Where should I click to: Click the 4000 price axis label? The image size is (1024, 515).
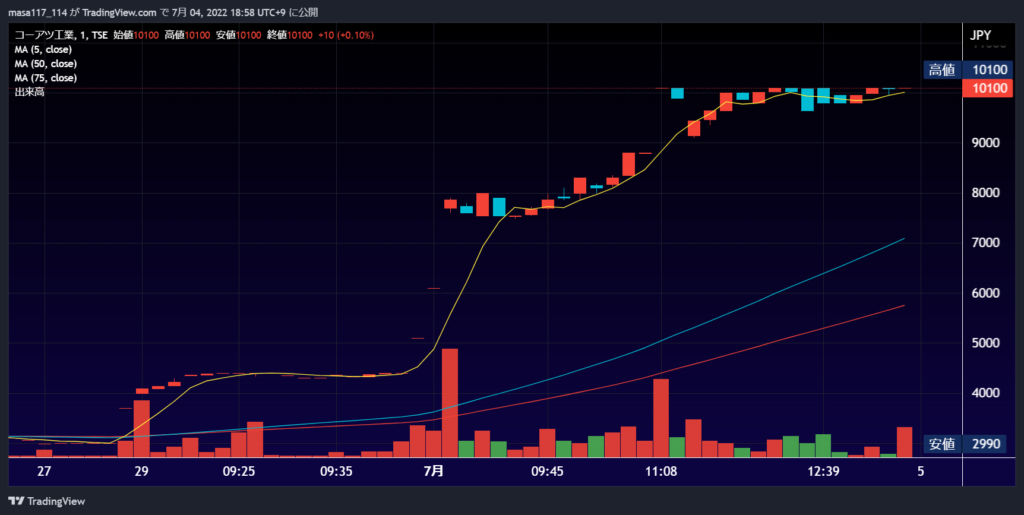tap(986, 393)
